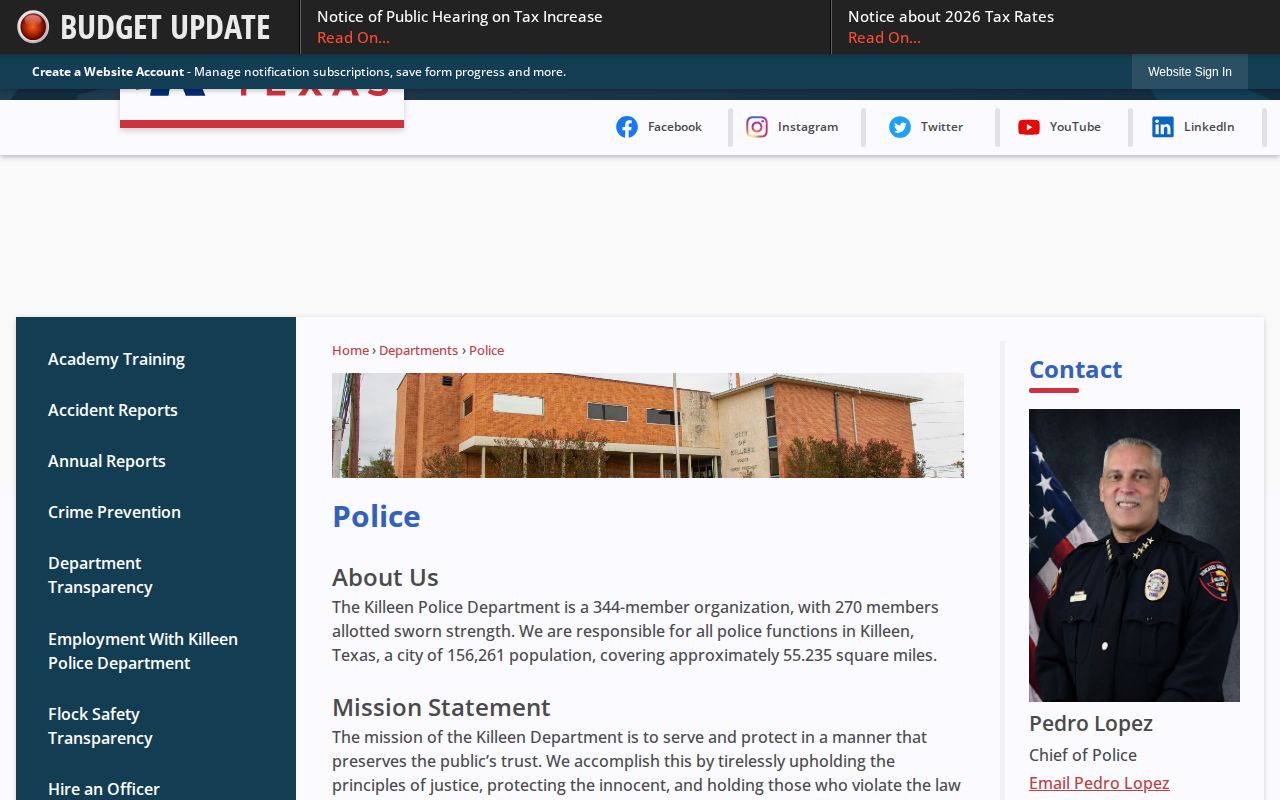Click Pedro Lopez portrait photo
This screenshot has width=1280, height=800.
pyautogui.click(x=1134, y=555)
